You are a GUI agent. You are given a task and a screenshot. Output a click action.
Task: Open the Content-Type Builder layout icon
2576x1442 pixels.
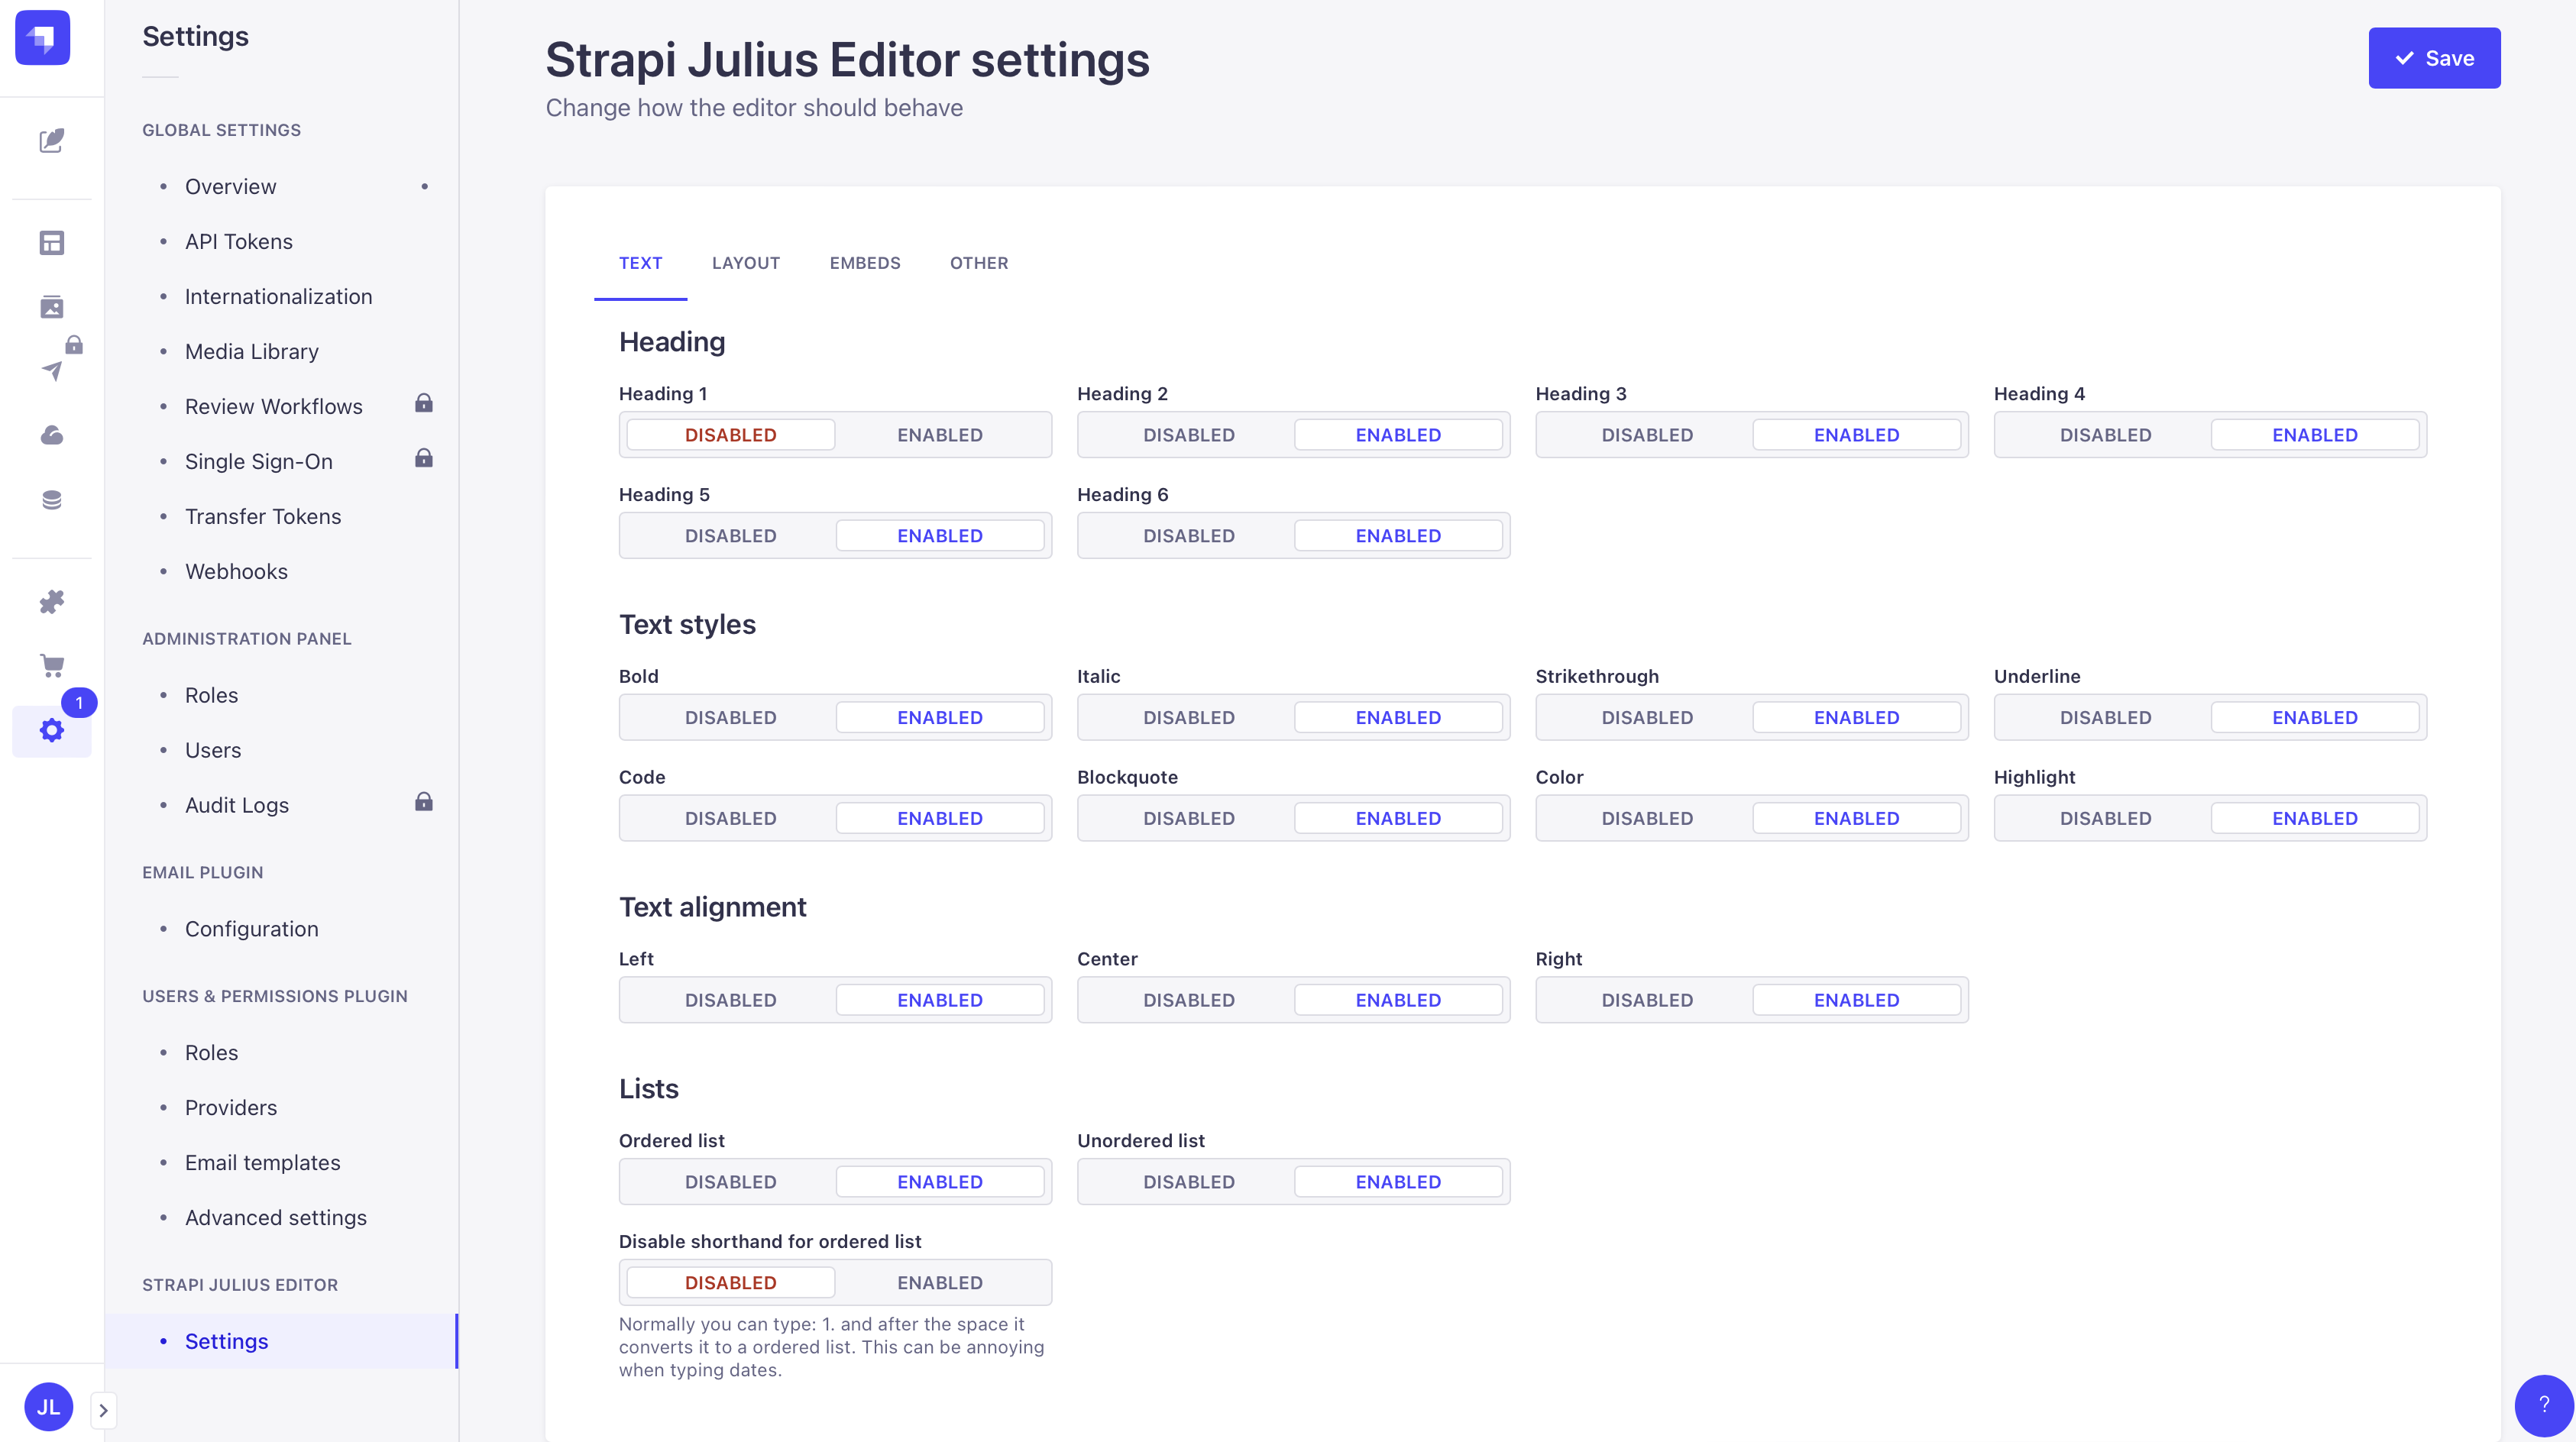coord(52,243)
